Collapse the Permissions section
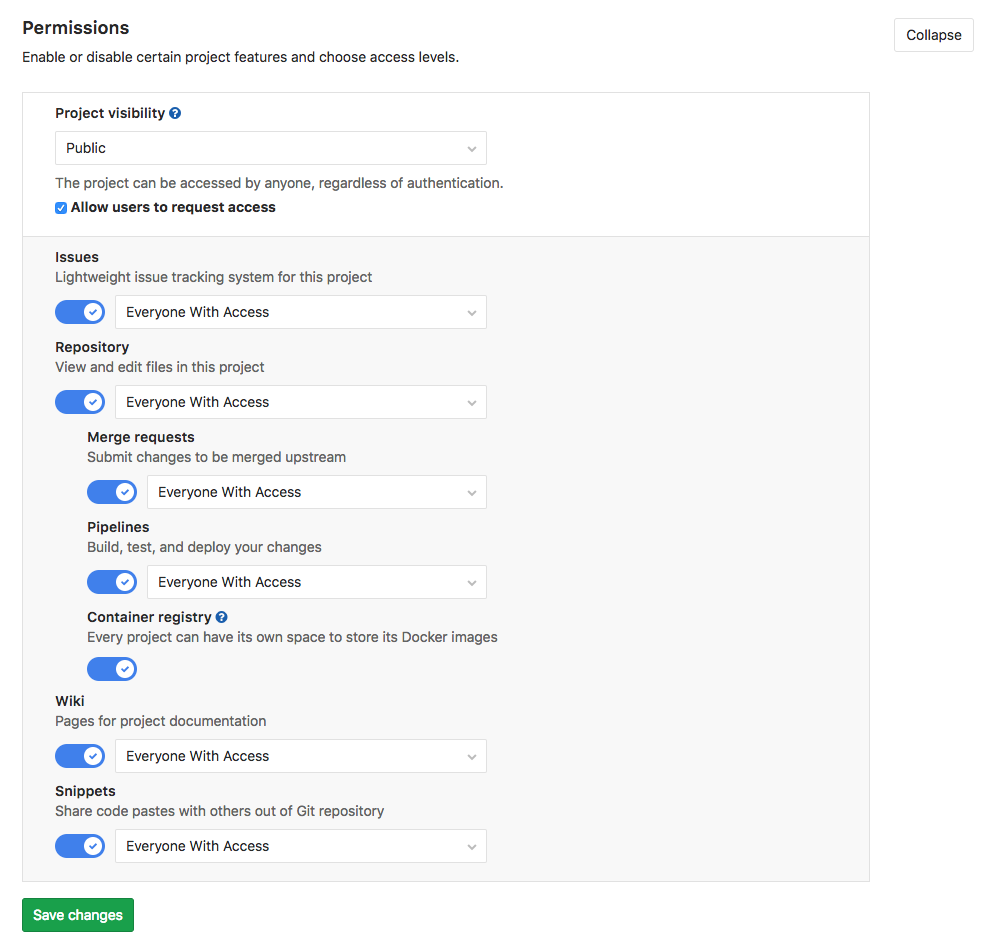Image resolution: width=987 pixels, height=938 pixels. tap(932, 34)
